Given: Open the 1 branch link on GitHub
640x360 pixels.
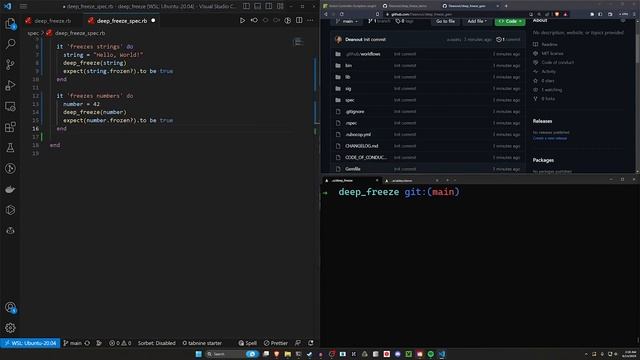Looking at the screenshot, I should 379,21.
